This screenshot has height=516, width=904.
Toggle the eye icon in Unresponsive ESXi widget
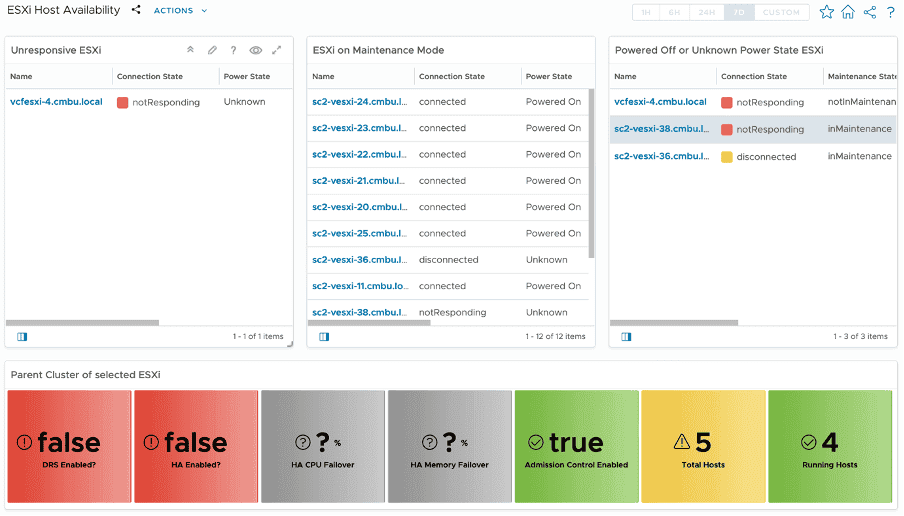pos(255,50)
